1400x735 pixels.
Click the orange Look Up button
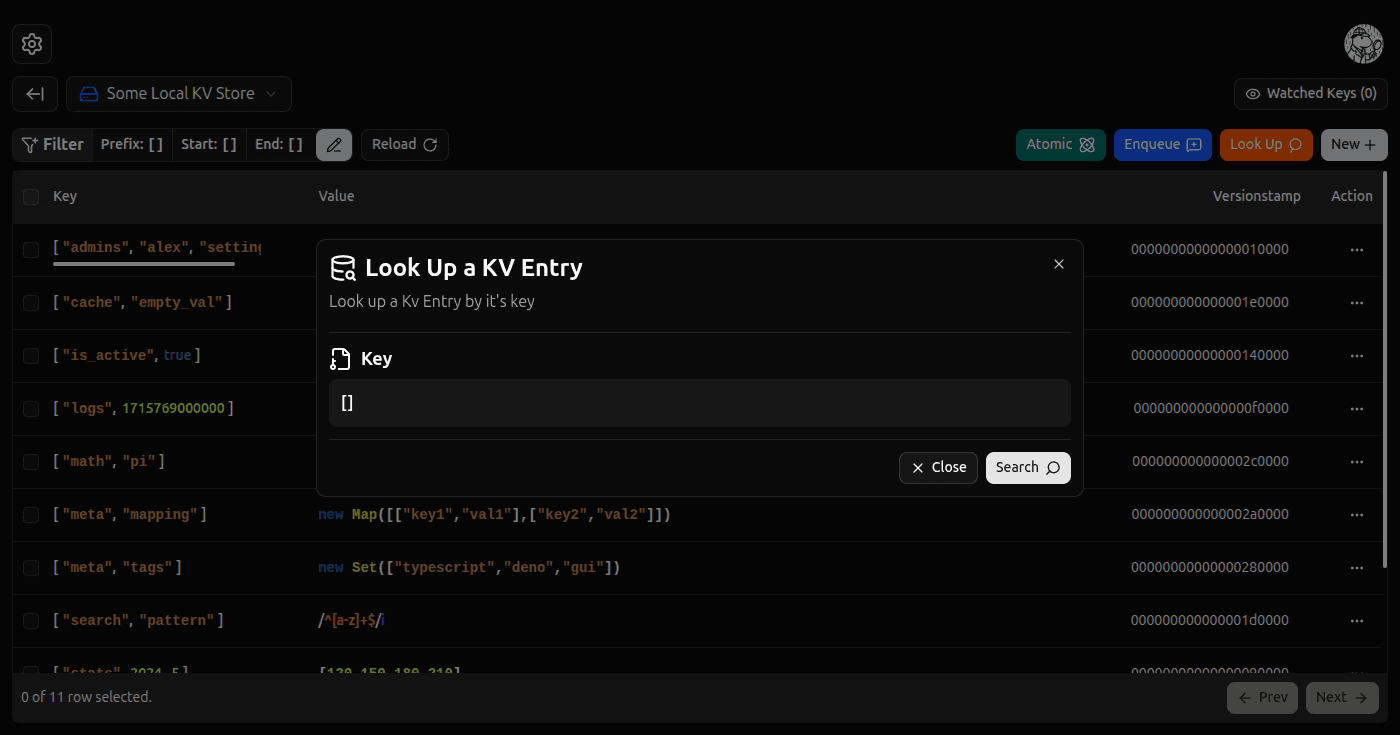pyautogui.click(x=1266, y=145)
